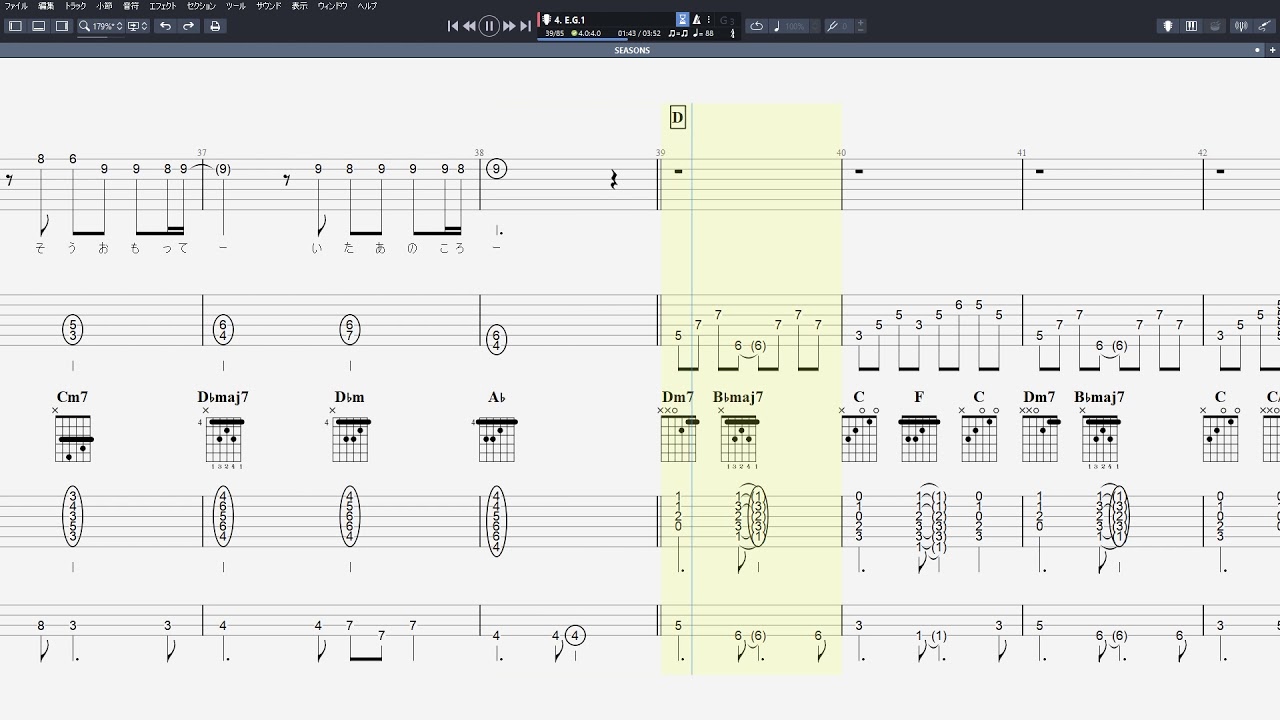
Task: Open the ファイル menu
Action: coord(16,6)
